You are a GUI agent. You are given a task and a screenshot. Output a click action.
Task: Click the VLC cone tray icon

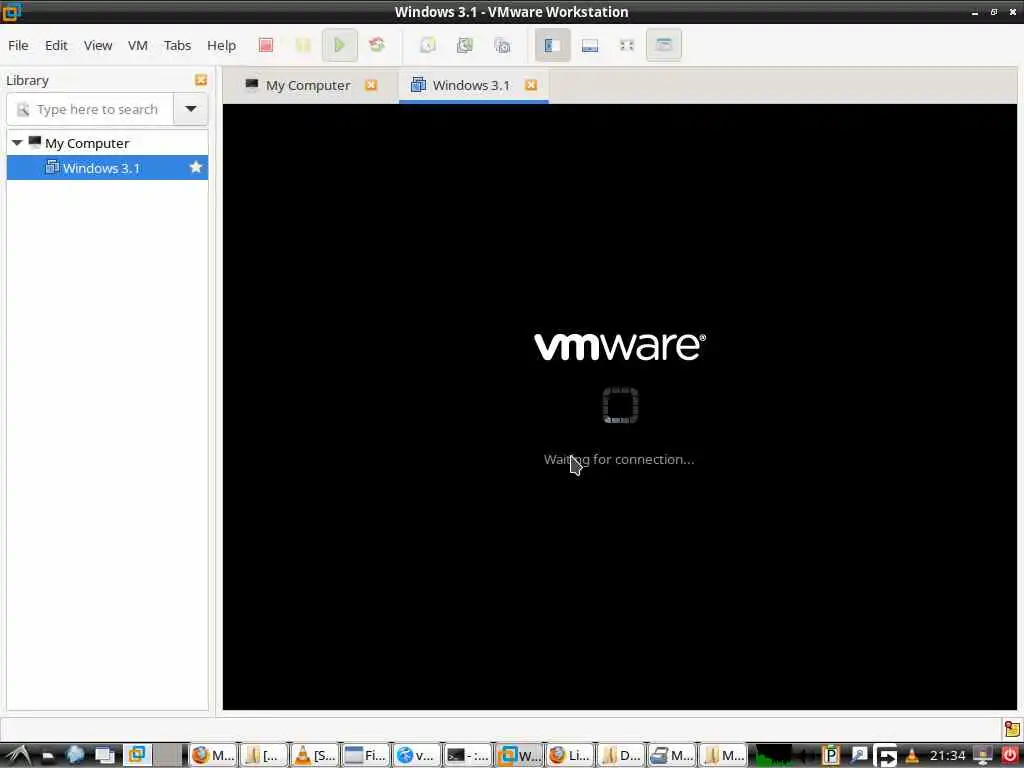(912, 756)
